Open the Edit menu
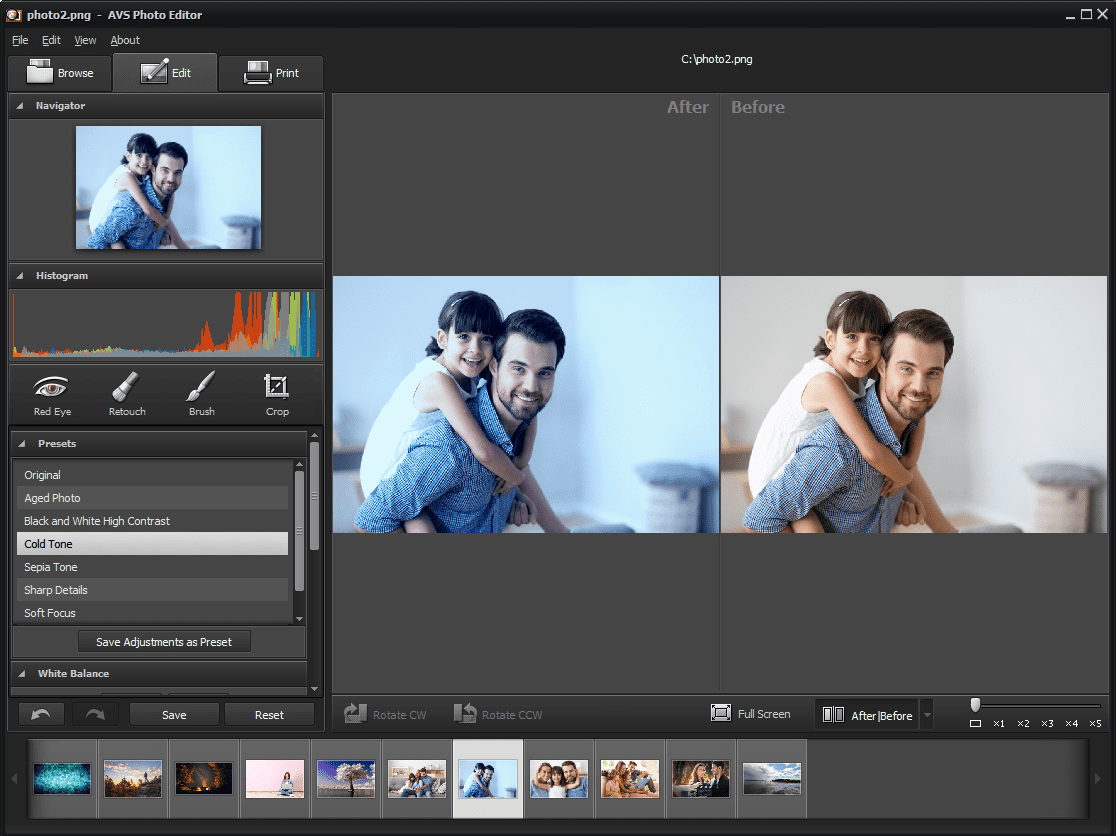The height and width of the screenshot is (836, 1116). pos(51,41)
